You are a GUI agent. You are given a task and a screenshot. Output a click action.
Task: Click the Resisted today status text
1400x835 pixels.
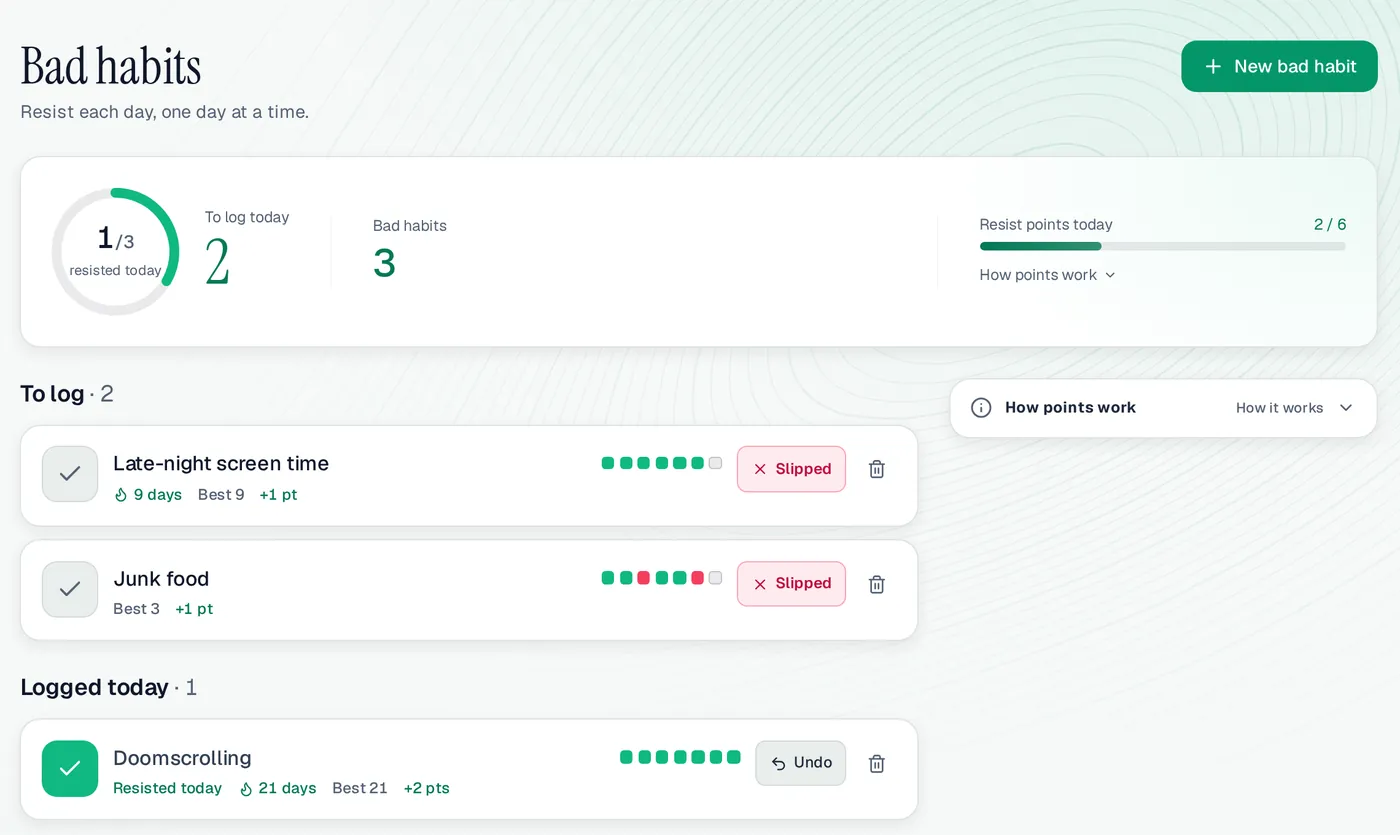click(167, 789)
